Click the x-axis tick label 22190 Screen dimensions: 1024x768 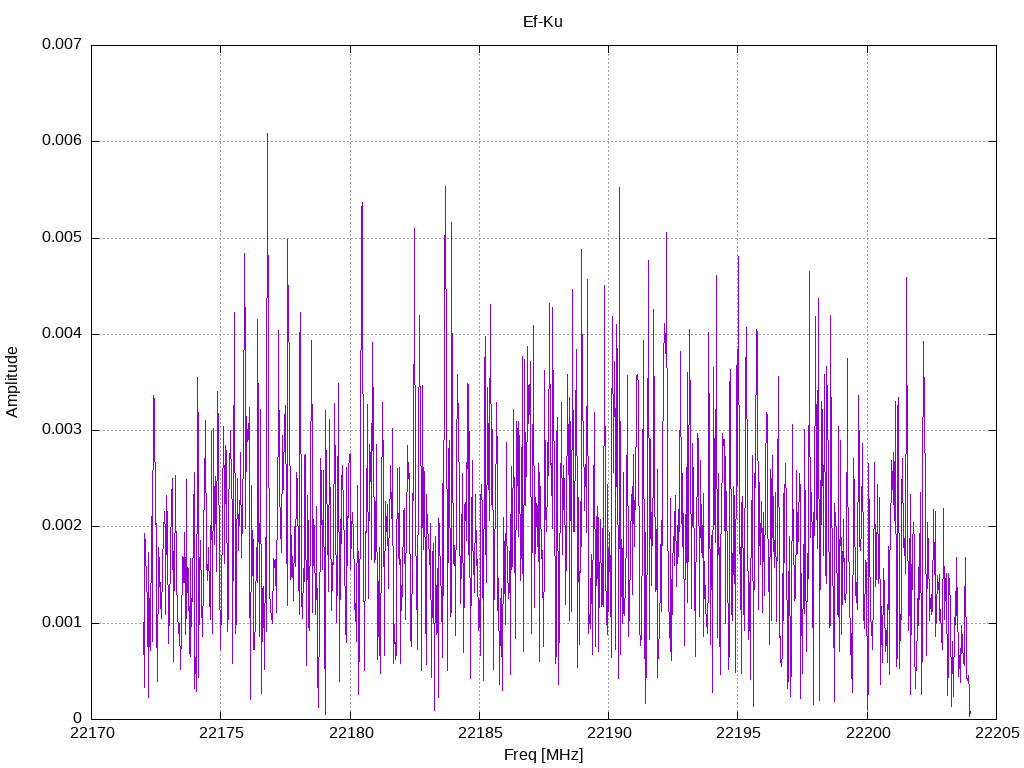pyautogui.click(x=609, y=733)
